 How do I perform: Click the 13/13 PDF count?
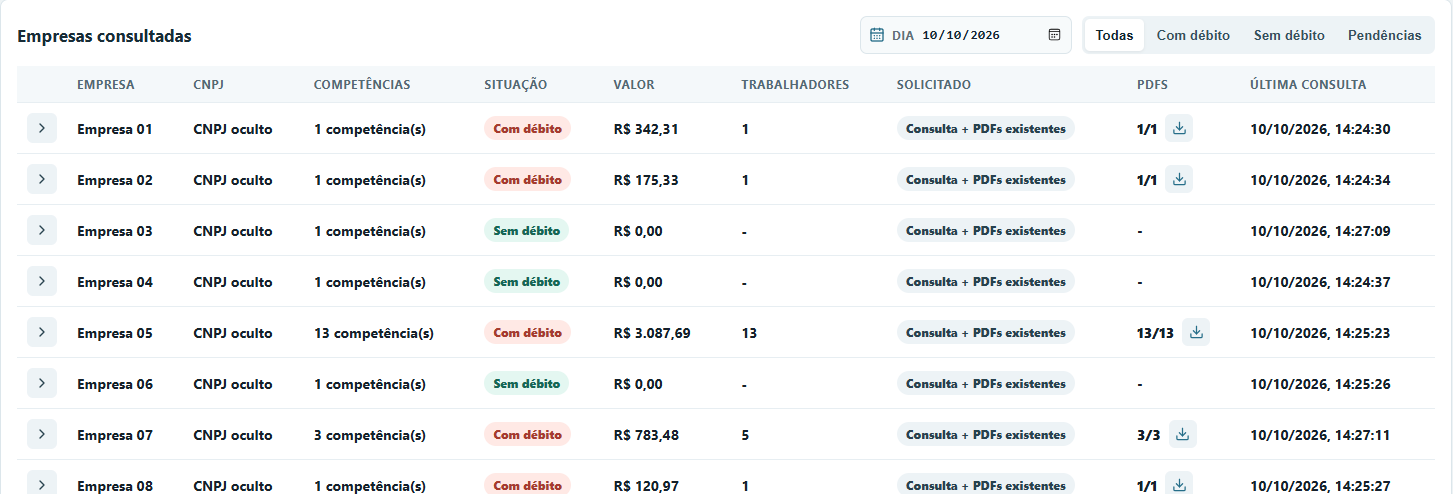coord(1155,333)
